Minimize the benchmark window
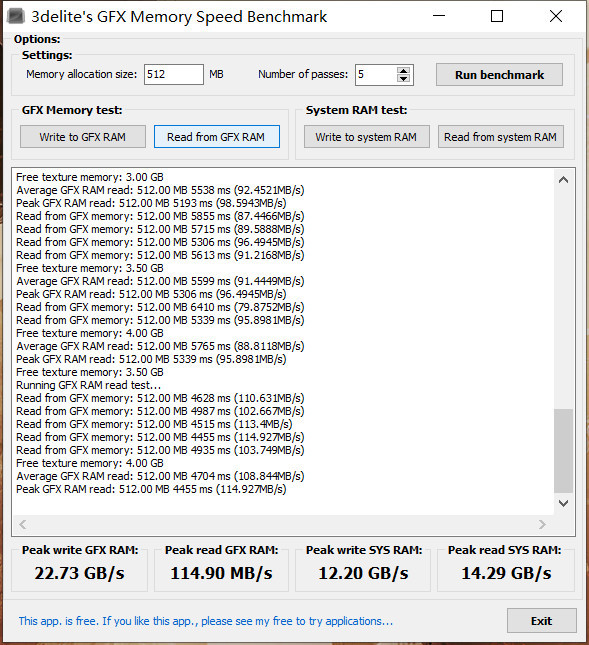This screenshot has width=589, height=645. pyautogui.click(x=439, y=16)
